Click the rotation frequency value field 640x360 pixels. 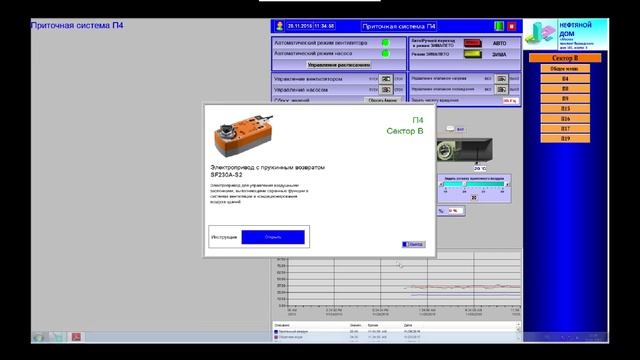point(510,100)
